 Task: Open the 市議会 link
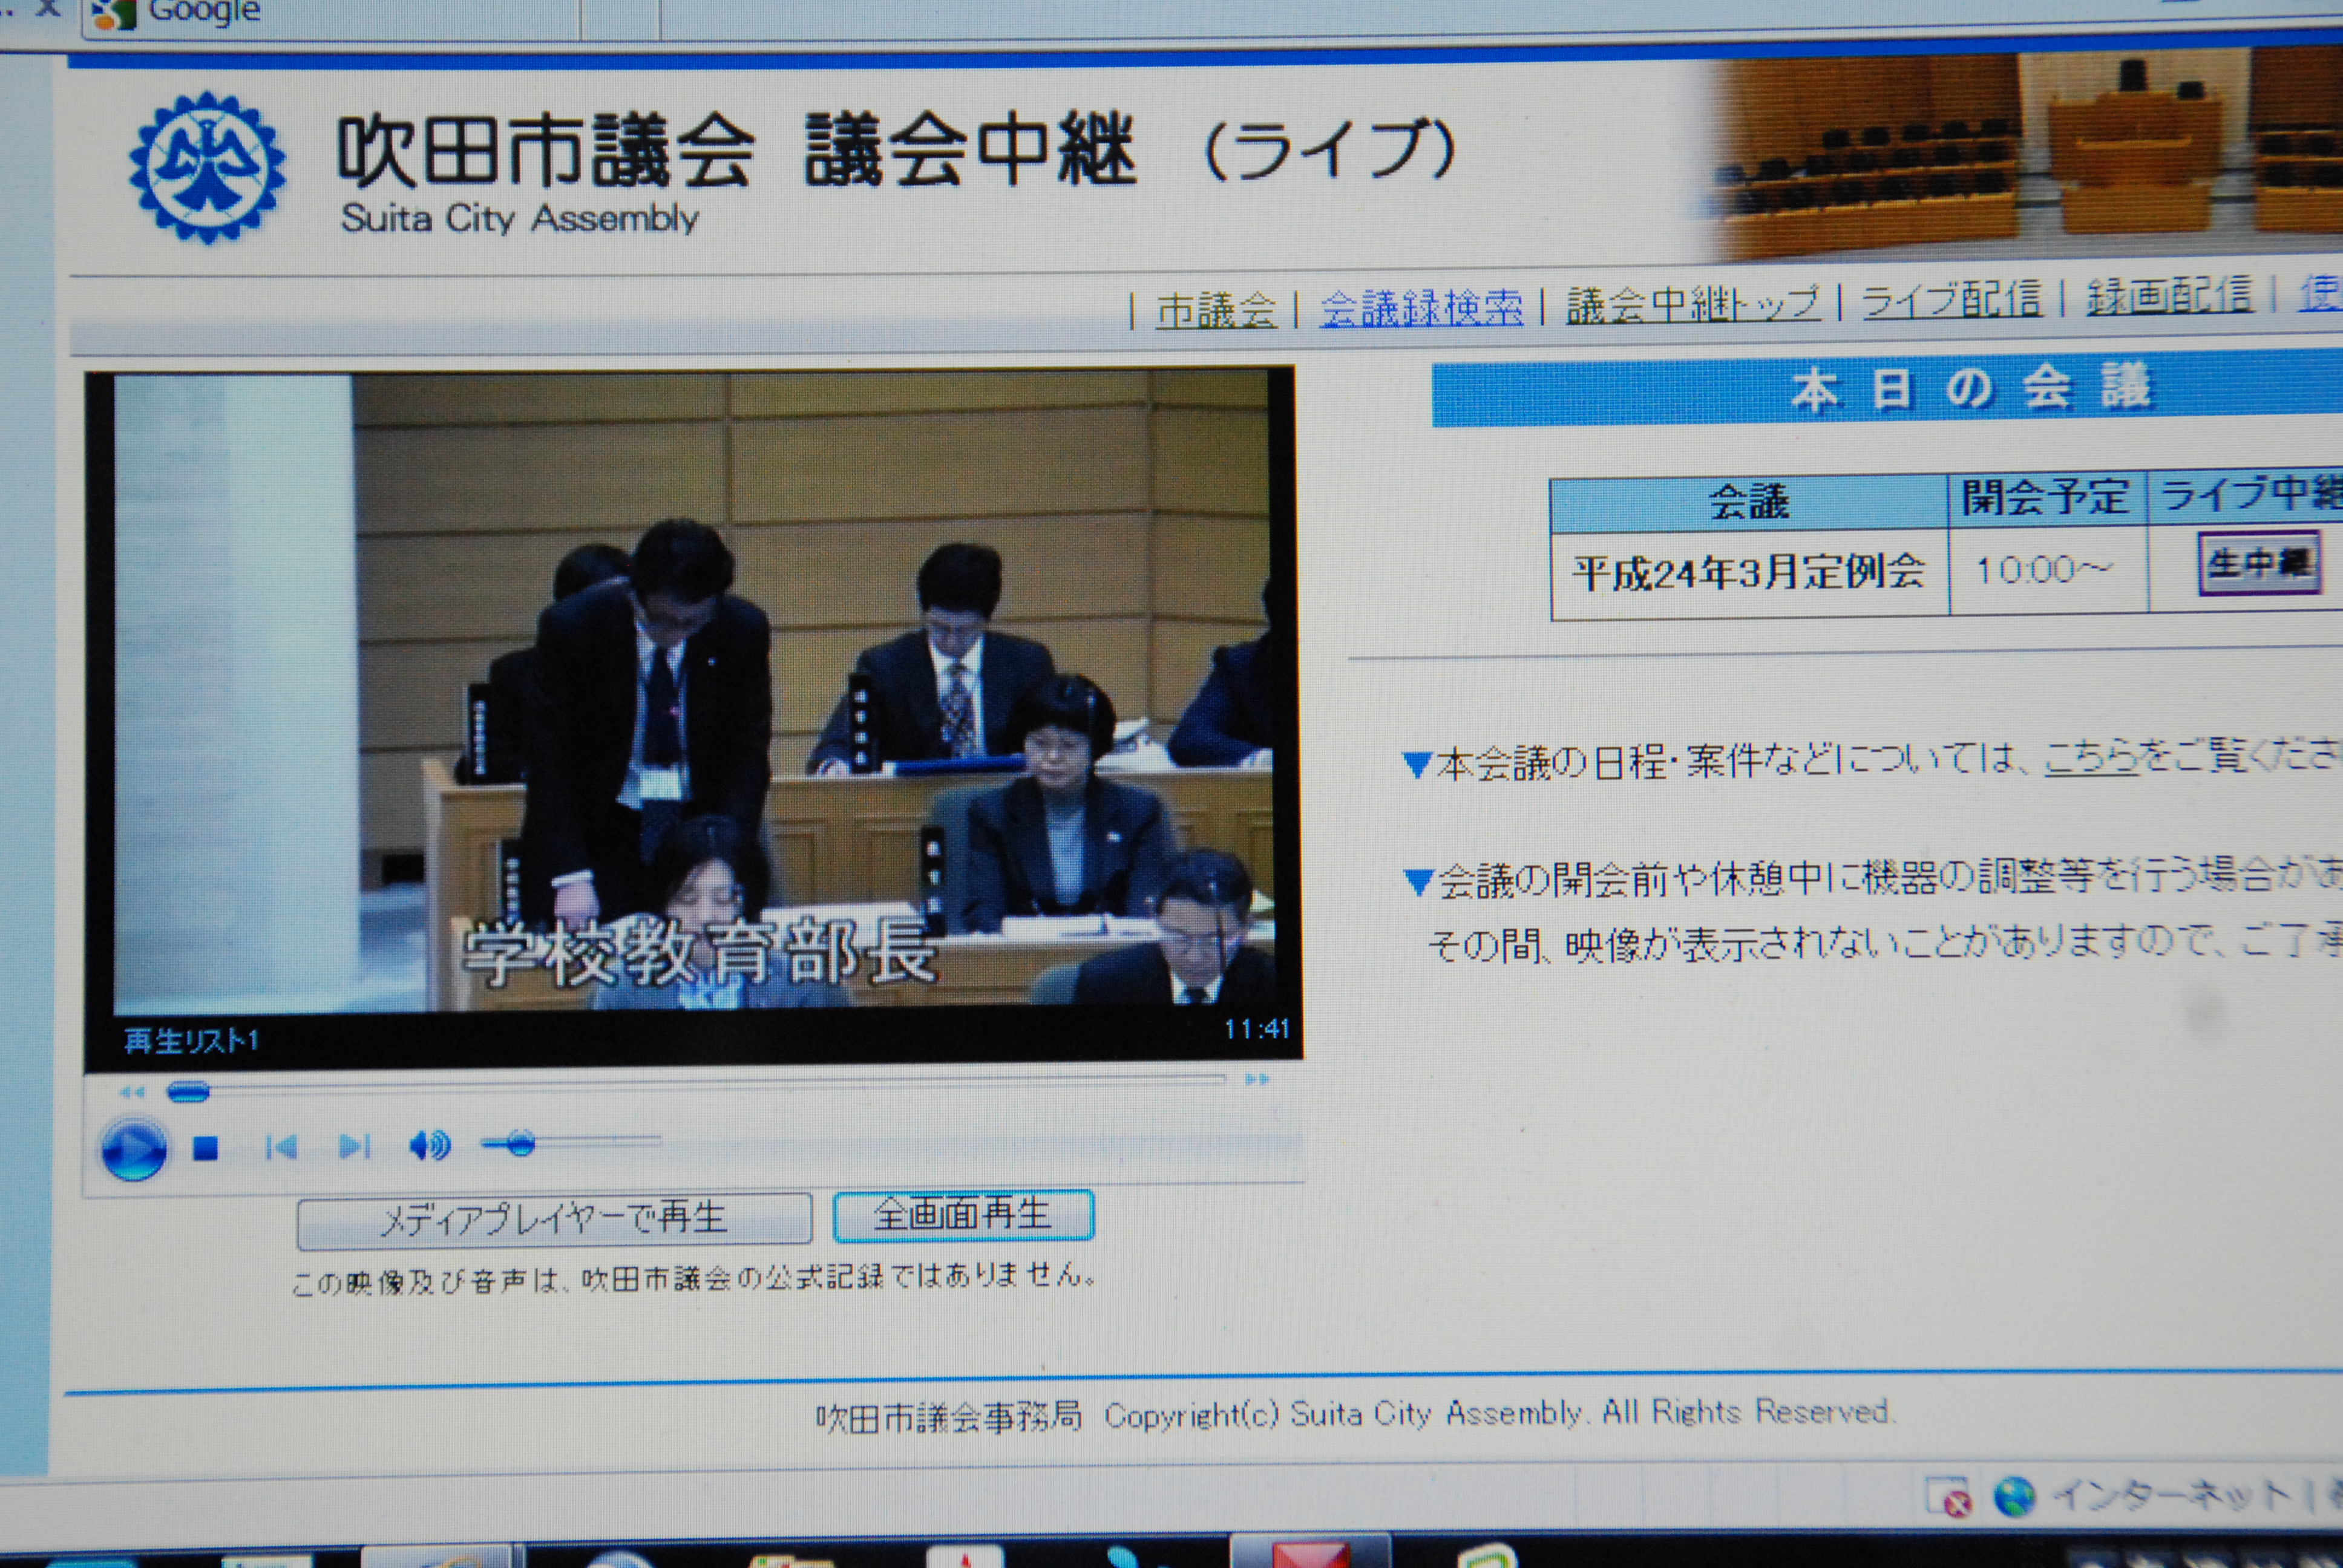[1216, 311]
